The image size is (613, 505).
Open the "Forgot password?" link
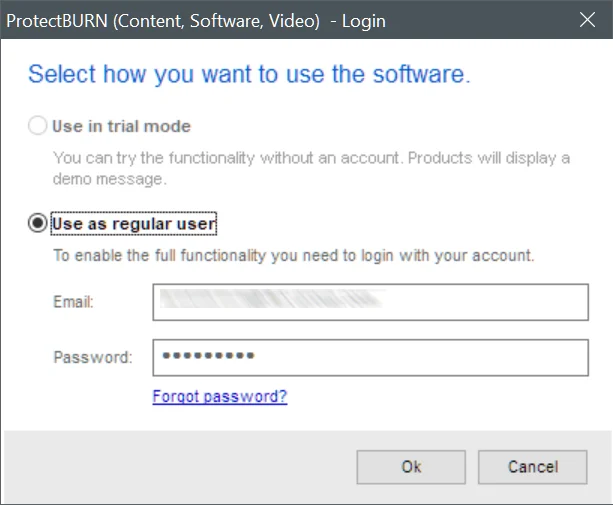[219, 396]
